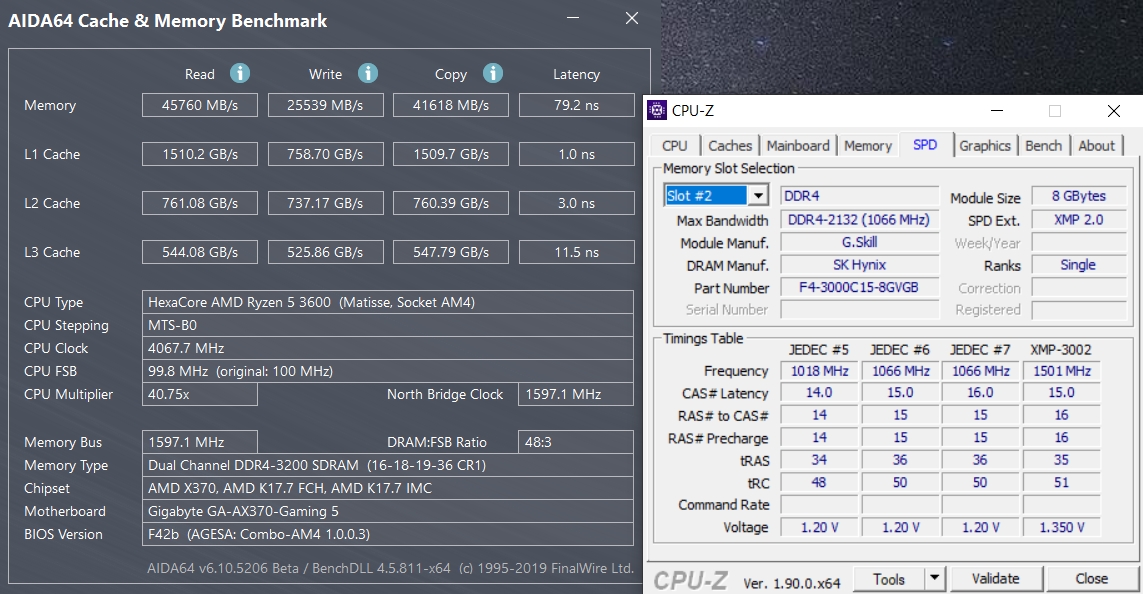Click the CPU Clock field 4067.7 MHz
This screenshot has width=1143, height=594.
(x=388, y=348)
